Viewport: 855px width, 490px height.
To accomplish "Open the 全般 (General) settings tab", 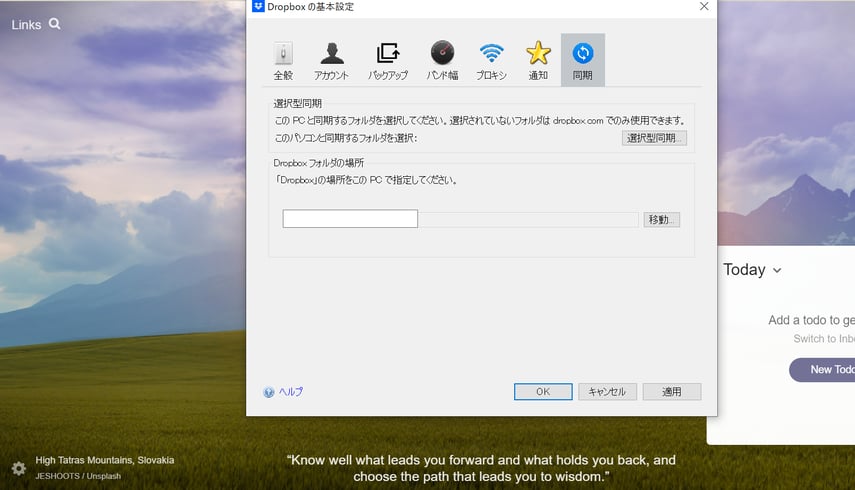I will (x=283, y=60).
